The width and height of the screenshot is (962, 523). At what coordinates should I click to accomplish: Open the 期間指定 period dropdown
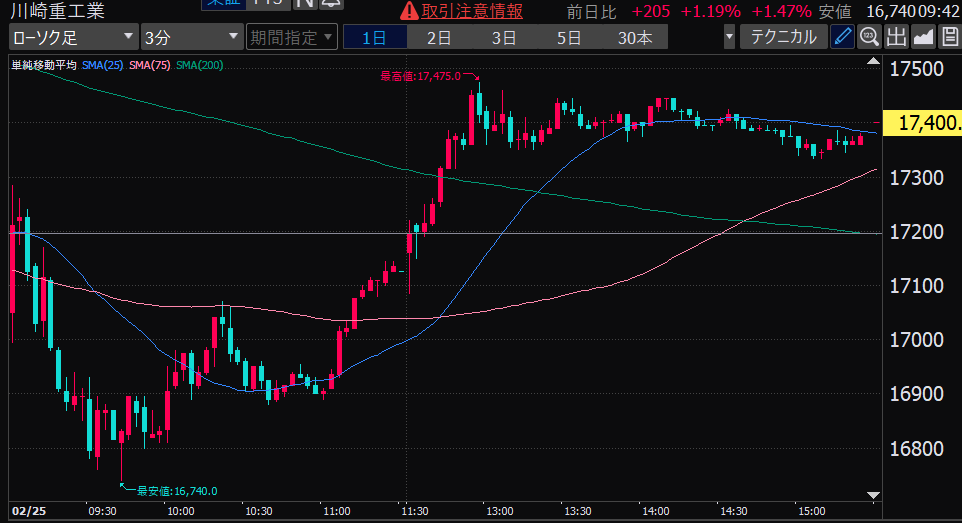coord(290,38)
